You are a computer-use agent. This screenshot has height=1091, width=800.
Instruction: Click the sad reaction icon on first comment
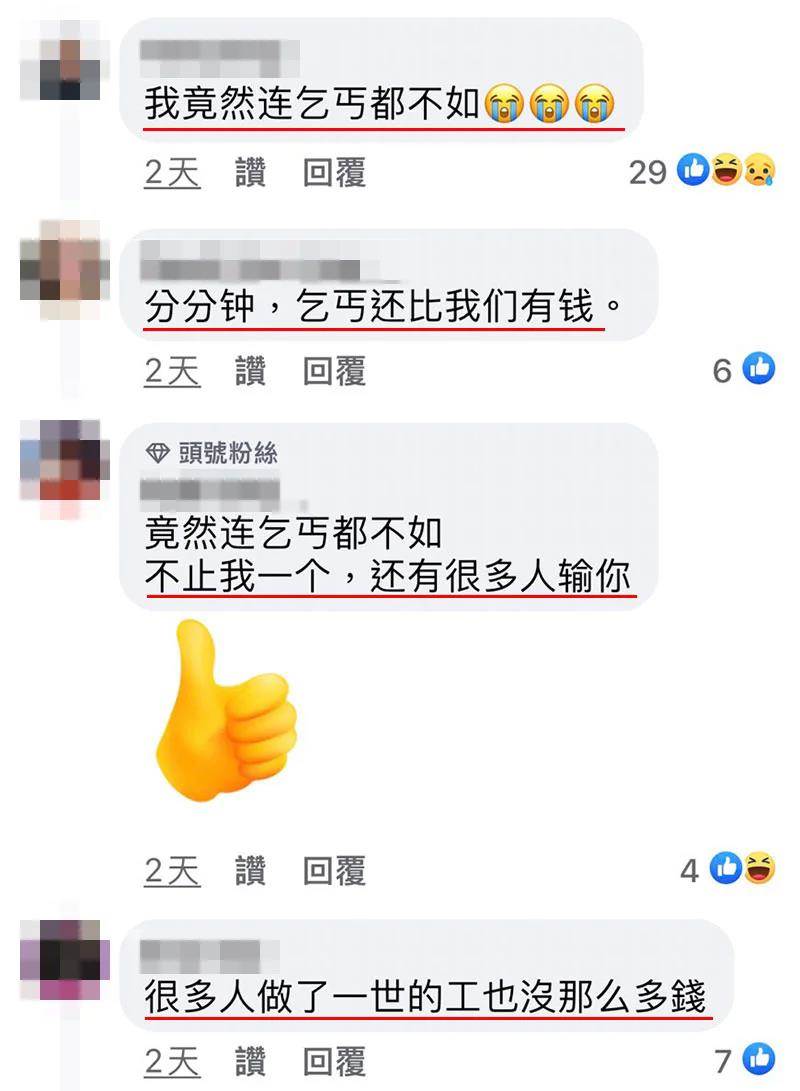coord(759,170)
